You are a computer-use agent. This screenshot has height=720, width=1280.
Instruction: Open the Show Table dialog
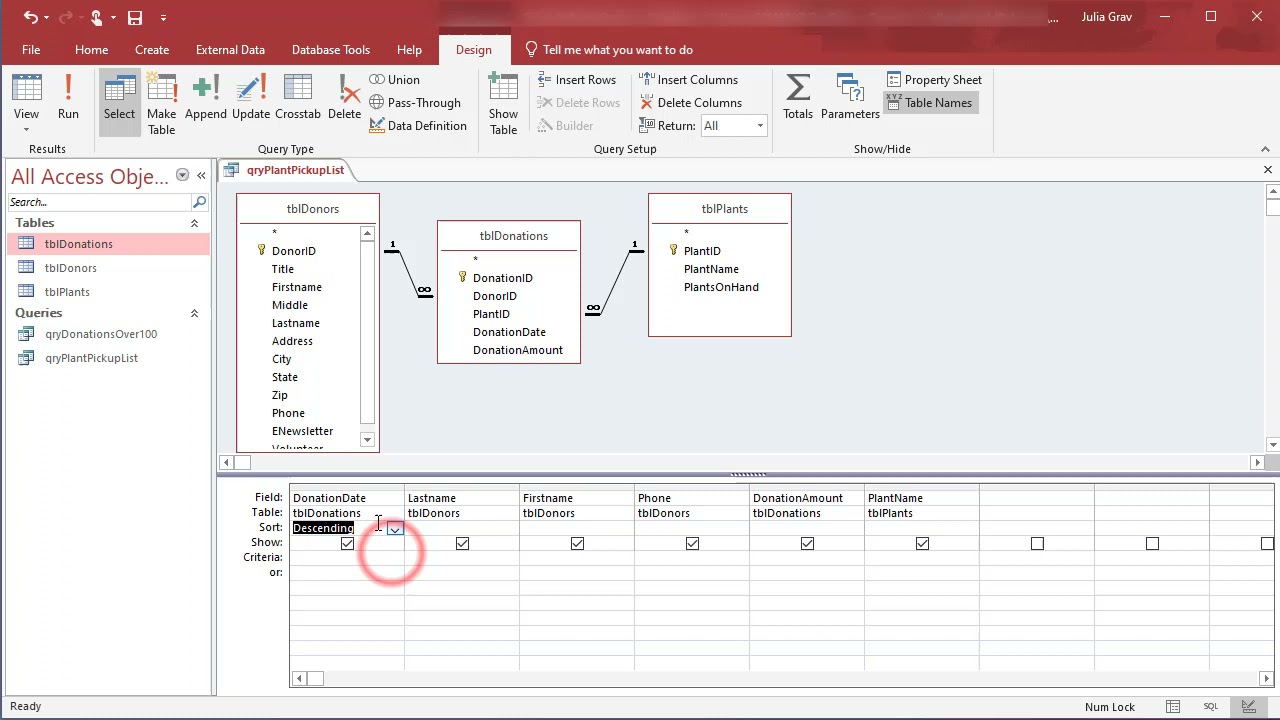(503, 104)
